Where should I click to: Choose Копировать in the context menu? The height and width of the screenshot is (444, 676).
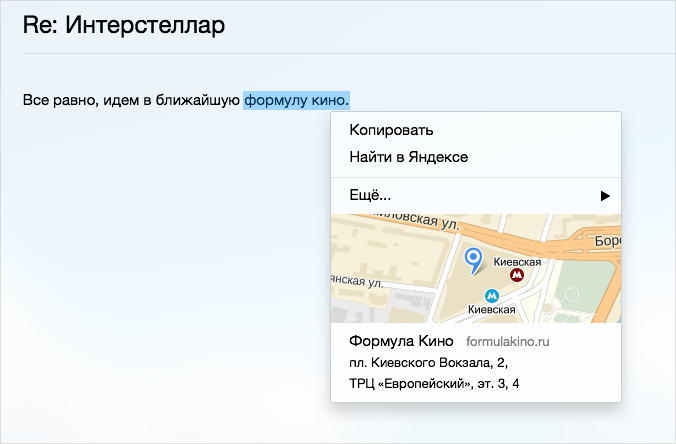pos(476,130)
